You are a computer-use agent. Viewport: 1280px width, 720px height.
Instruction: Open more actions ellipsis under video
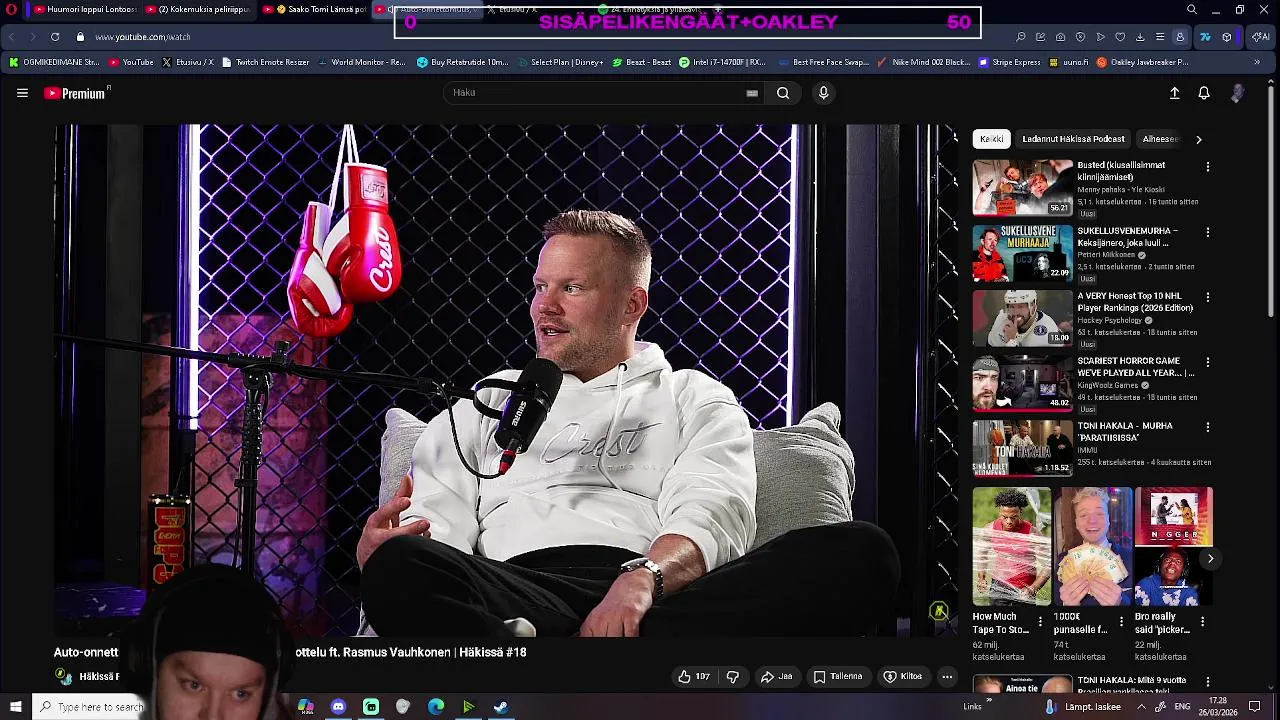[x=947, y=677]
